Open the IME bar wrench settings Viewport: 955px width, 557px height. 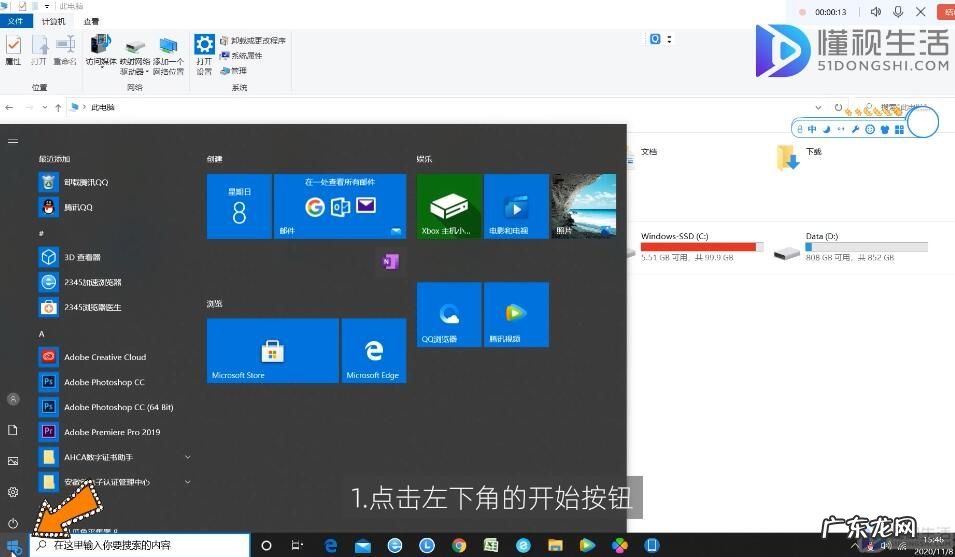pos(855,129)
